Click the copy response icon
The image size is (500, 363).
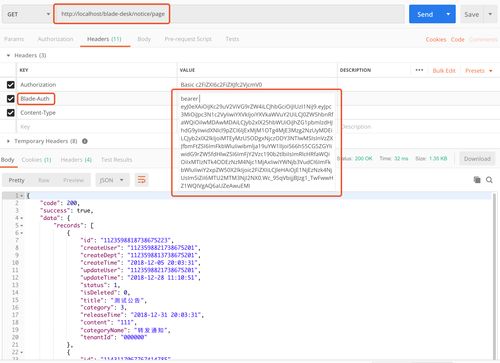pos(477,180)
